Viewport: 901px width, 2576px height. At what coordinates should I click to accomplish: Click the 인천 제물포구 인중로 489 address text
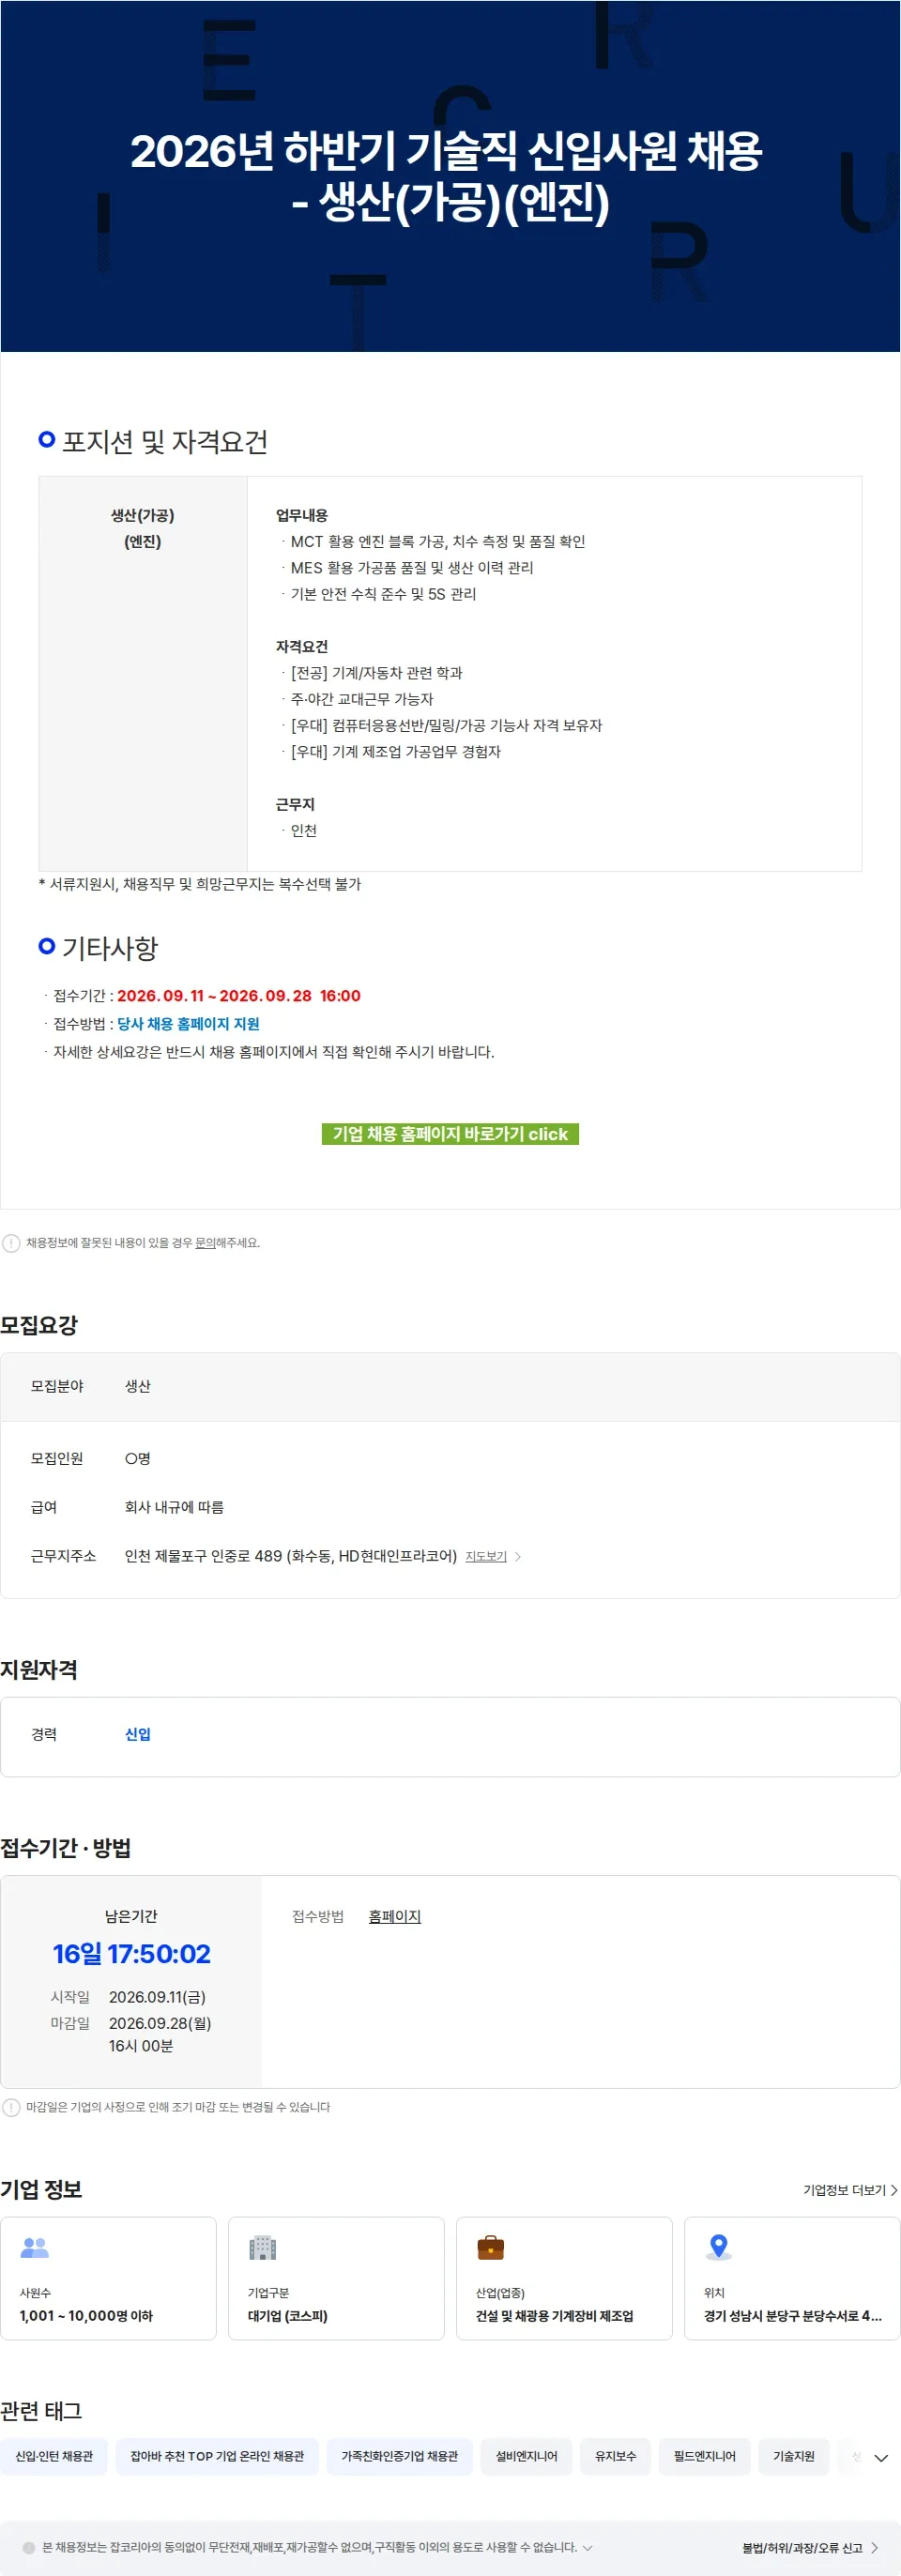click(290, 1556)
